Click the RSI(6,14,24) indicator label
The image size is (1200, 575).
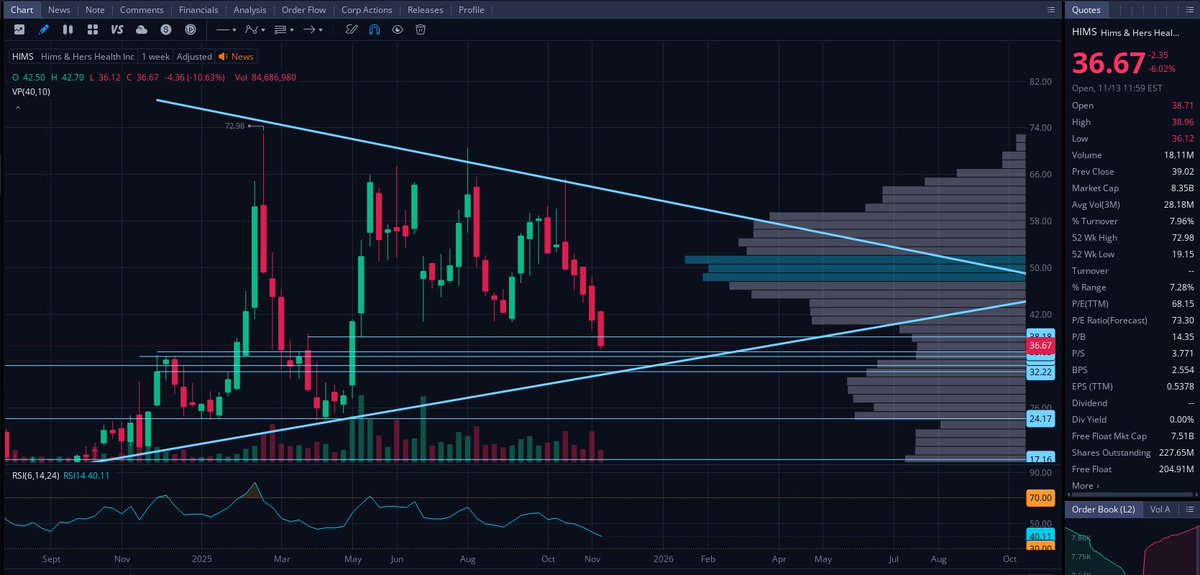[x=36, y=476]
